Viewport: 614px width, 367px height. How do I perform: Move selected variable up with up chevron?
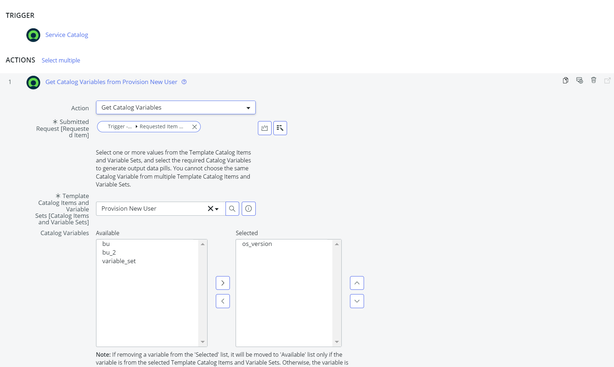click(x=357, y=283)
